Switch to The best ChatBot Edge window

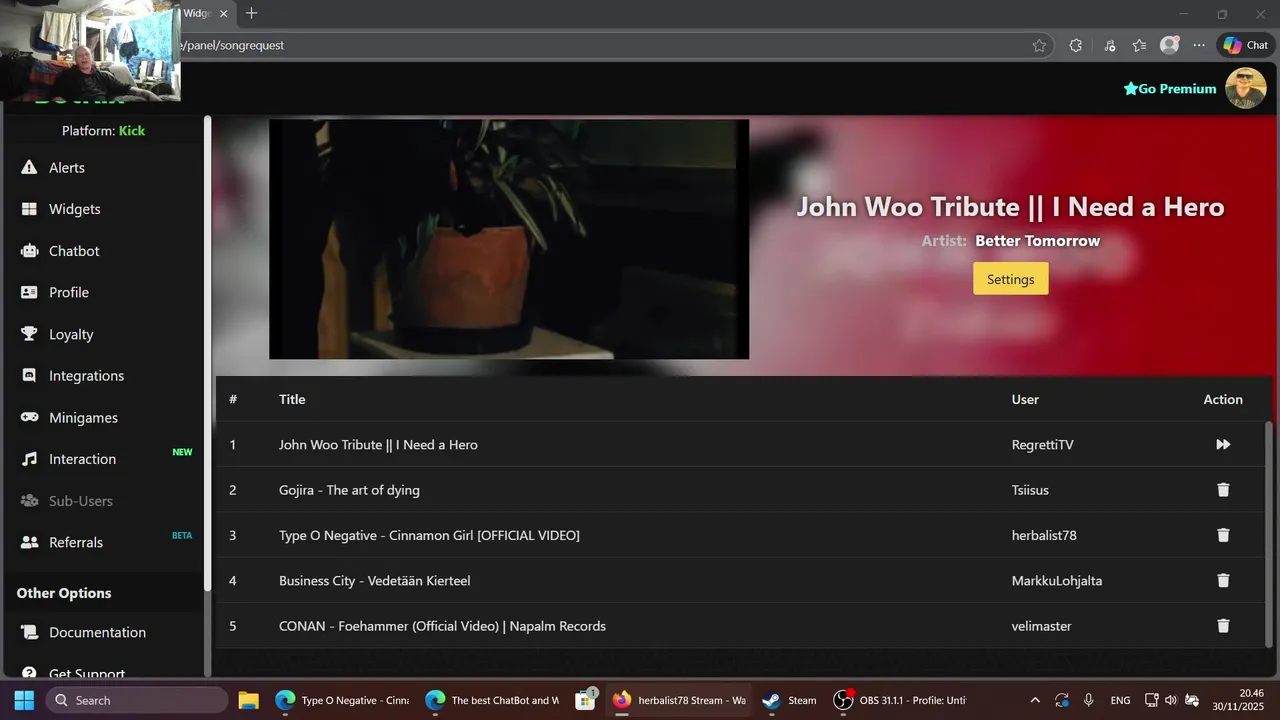point(492,700)
